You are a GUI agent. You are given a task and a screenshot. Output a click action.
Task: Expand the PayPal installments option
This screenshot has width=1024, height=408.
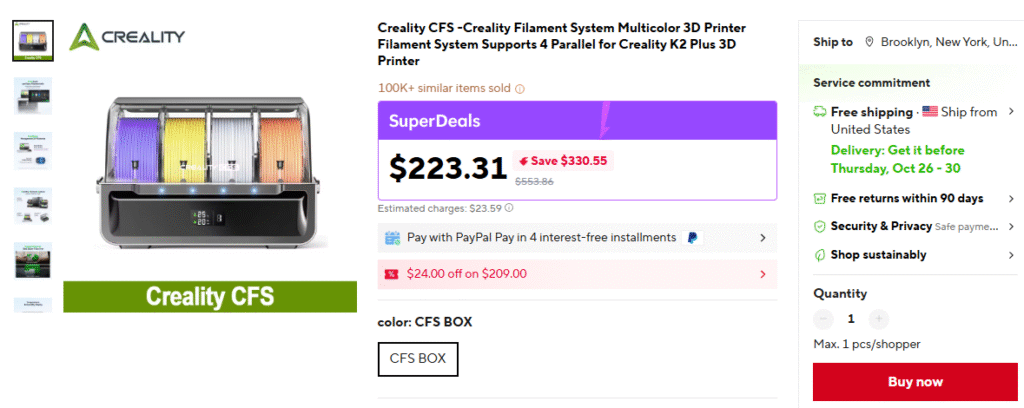coord(763,238)
